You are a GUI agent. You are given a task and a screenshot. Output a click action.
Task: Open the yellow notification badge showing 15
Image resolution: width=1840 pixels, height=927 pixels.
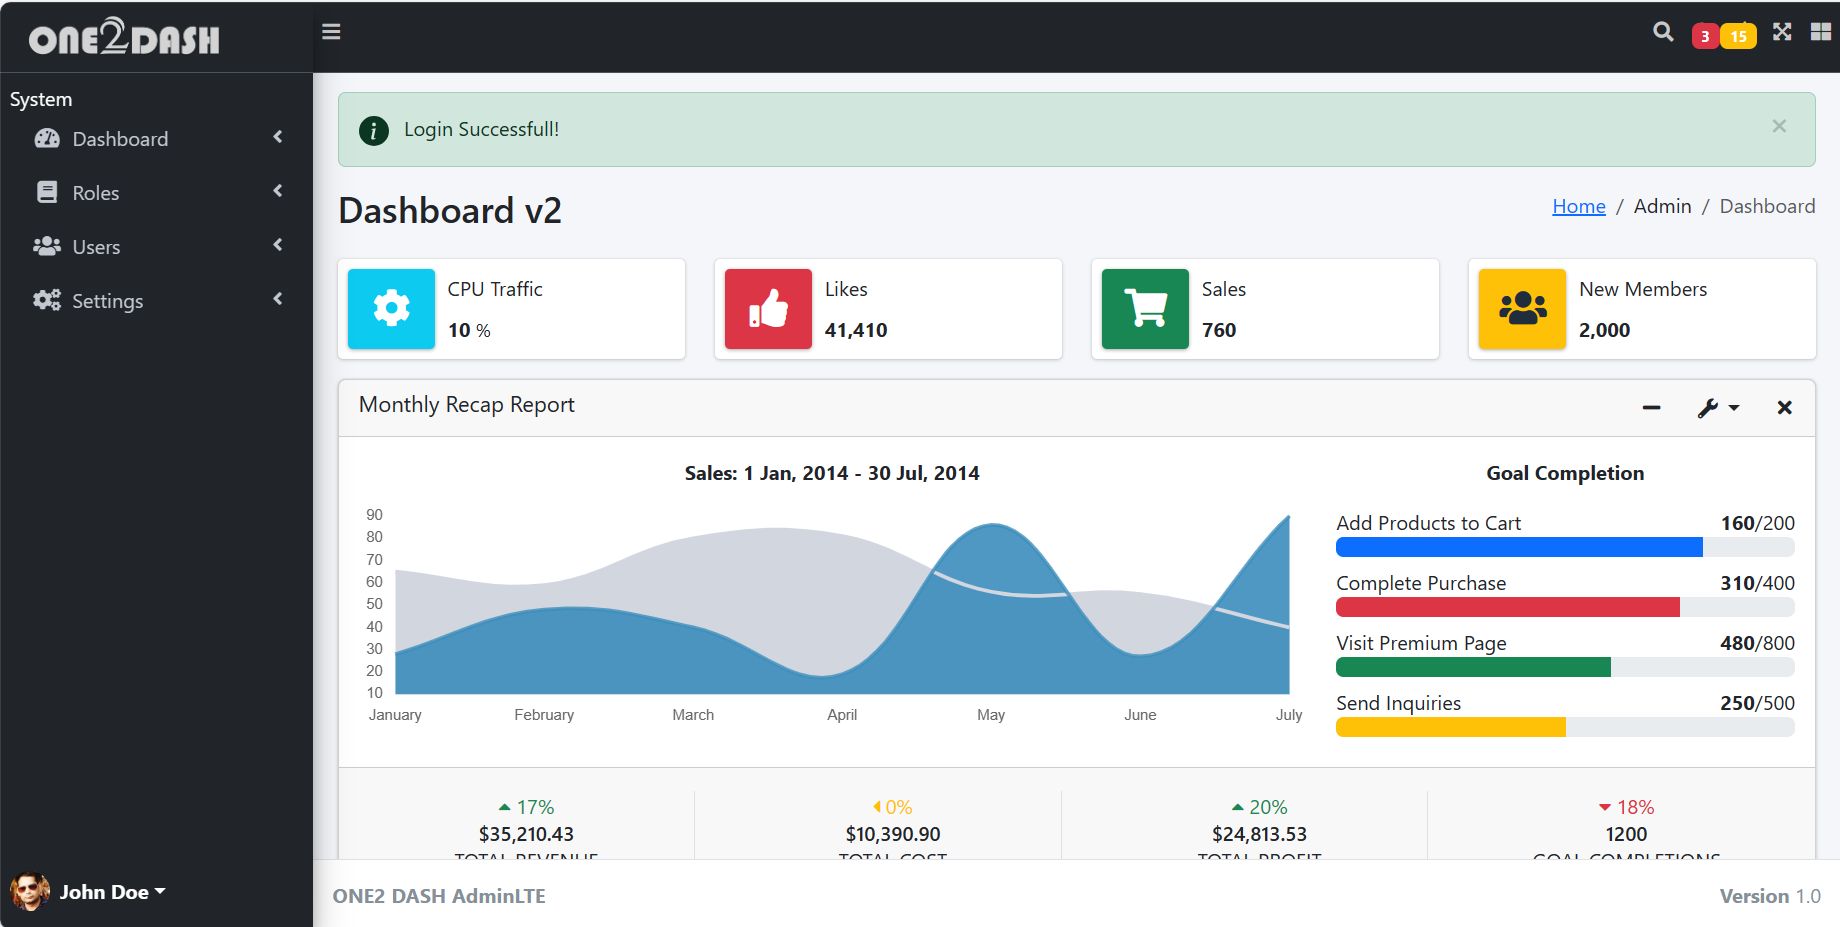coord(1739,36)
